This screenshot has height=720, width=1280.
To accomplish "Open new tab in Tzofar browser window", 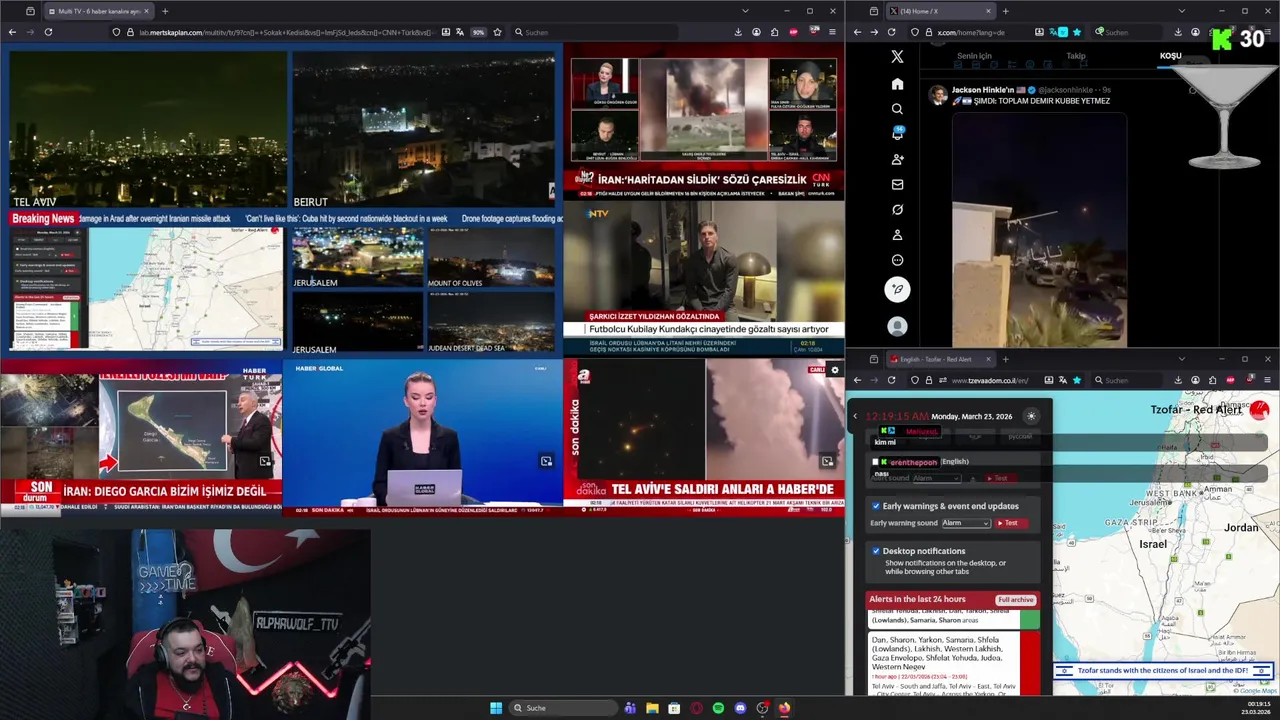I will point(1006,359).
